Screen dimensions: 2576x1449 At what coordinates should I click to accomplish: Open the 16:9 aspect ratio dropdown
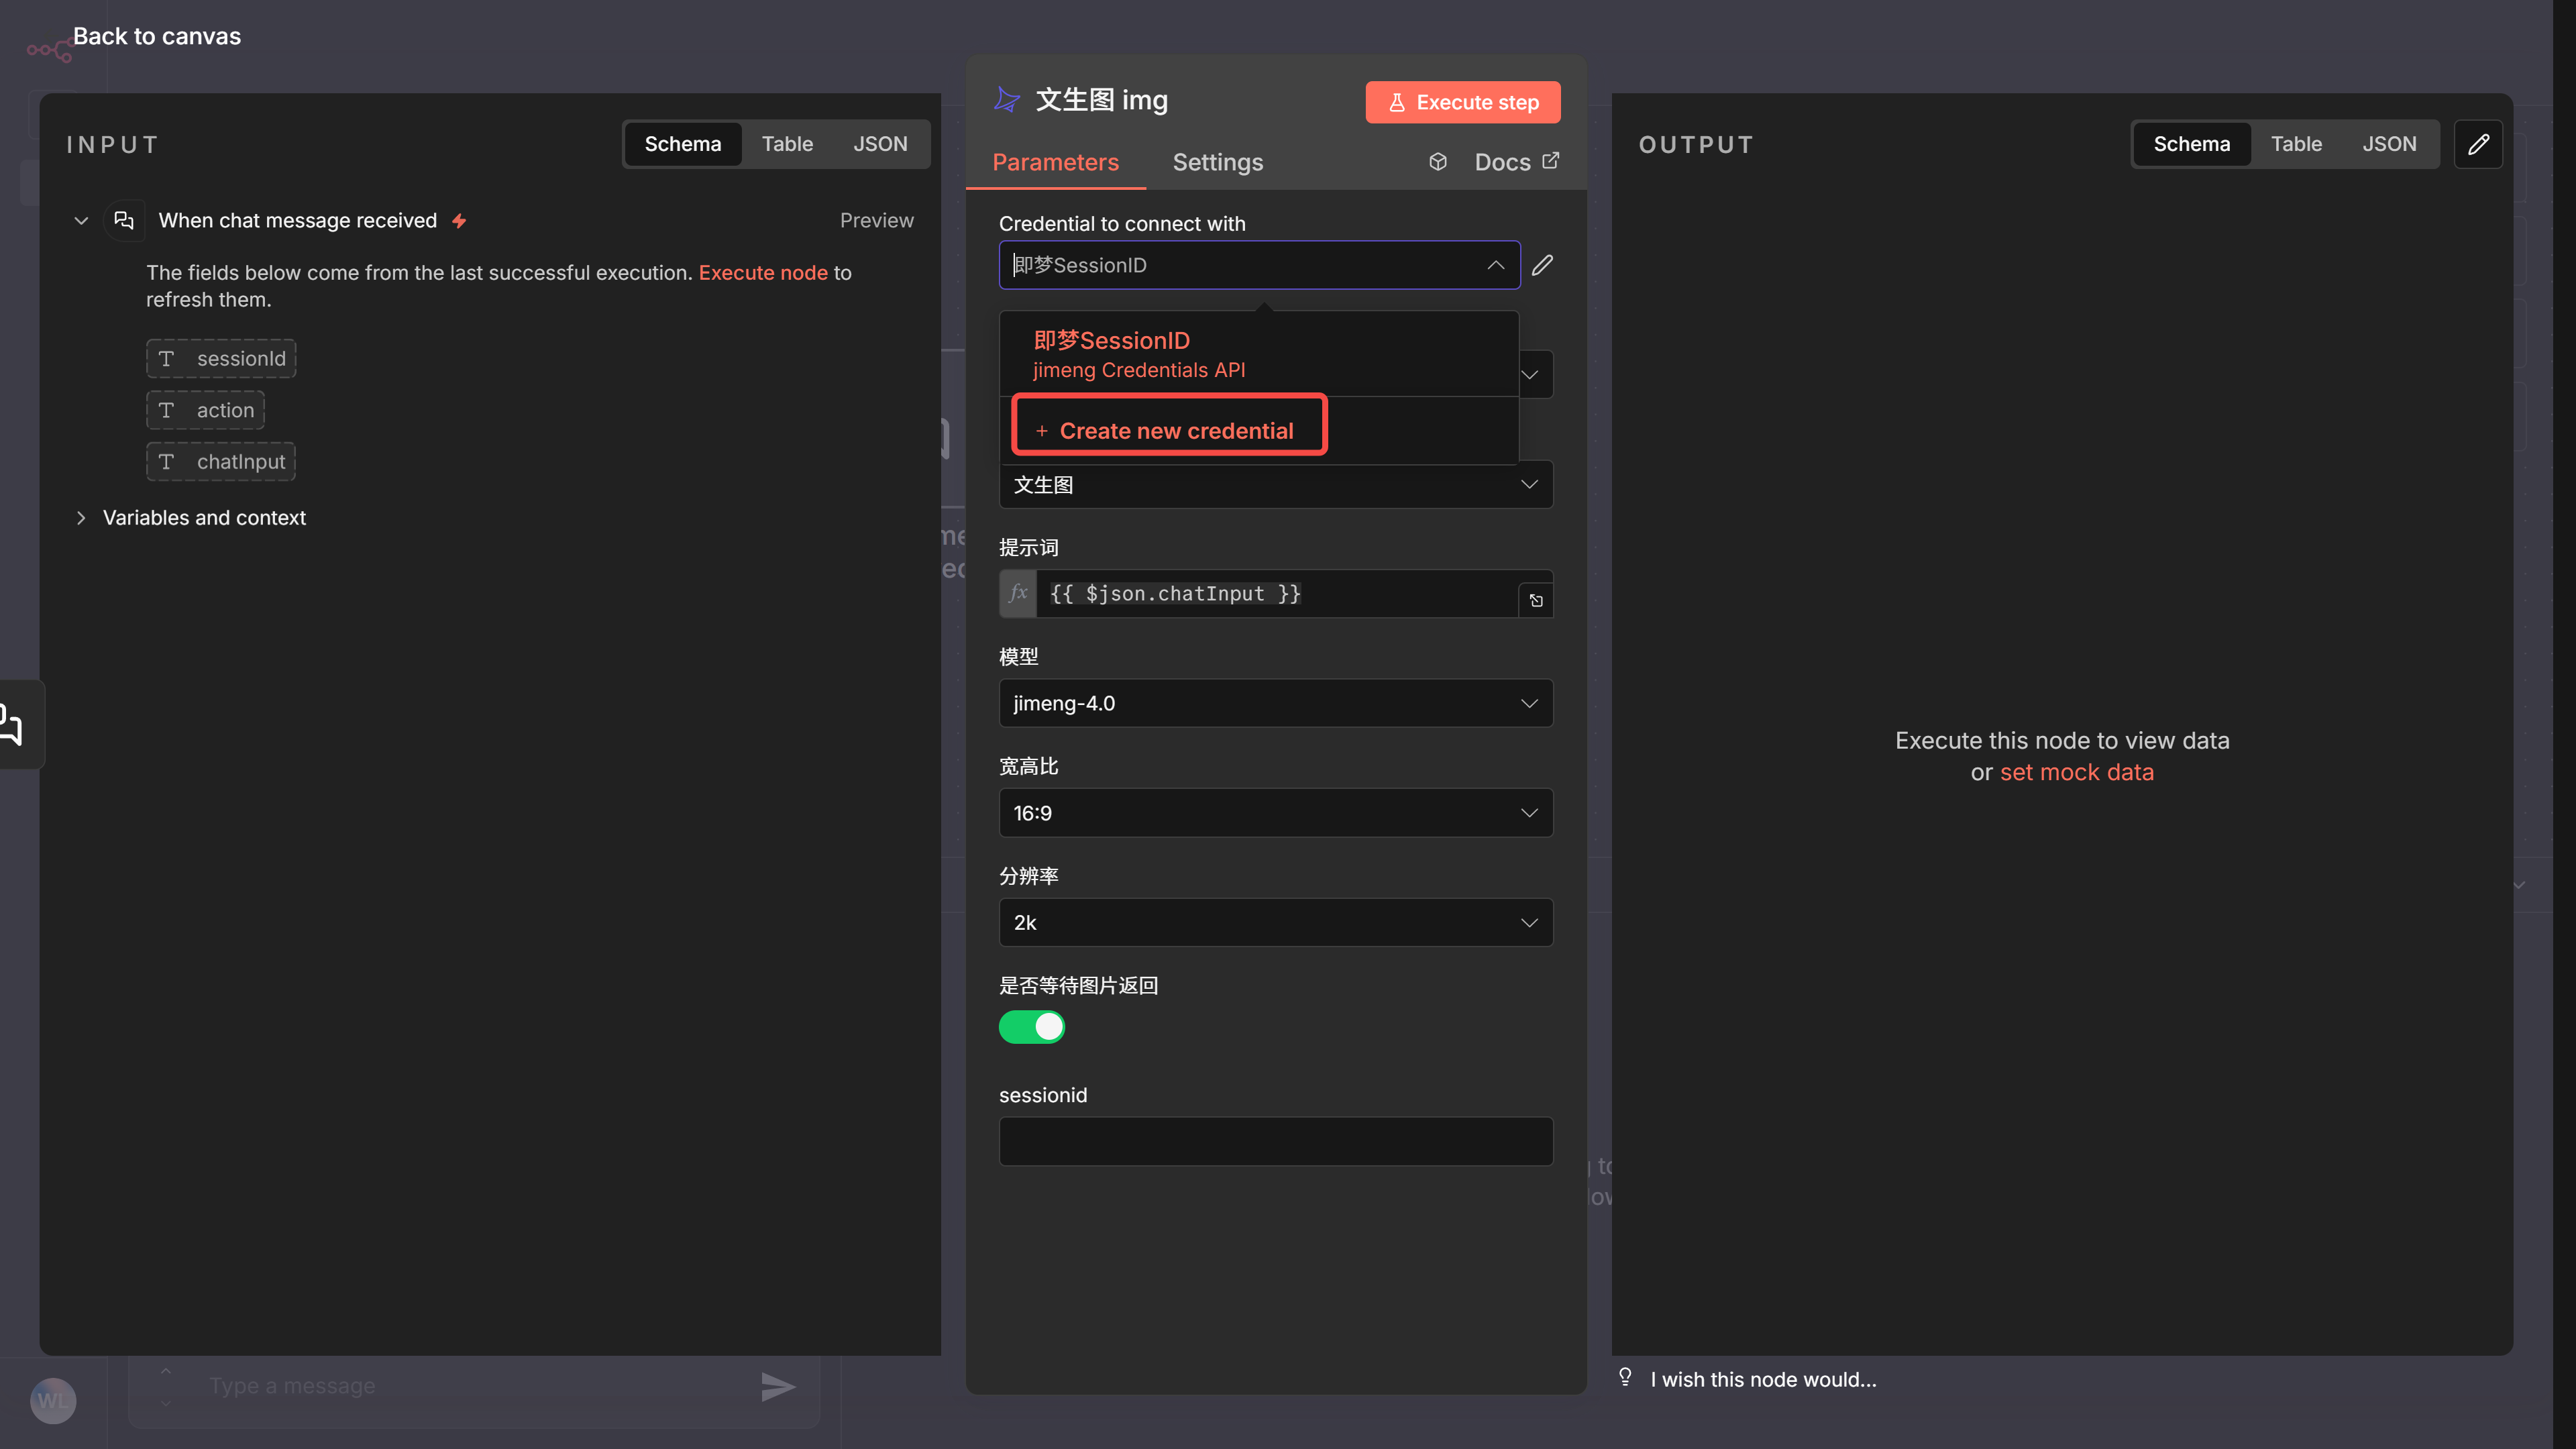(1274, 813)
